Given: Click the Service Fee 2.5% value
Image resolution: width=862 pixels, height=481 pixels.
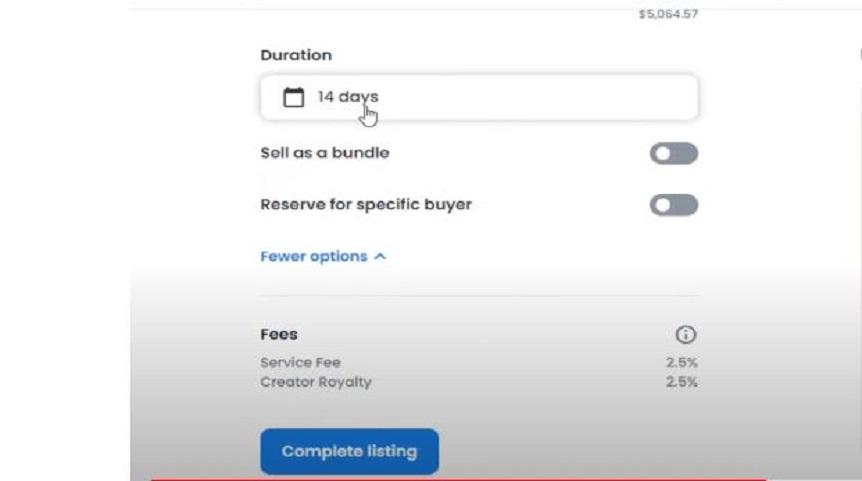Looking at the screenshot, I should [x=682, y=362].
